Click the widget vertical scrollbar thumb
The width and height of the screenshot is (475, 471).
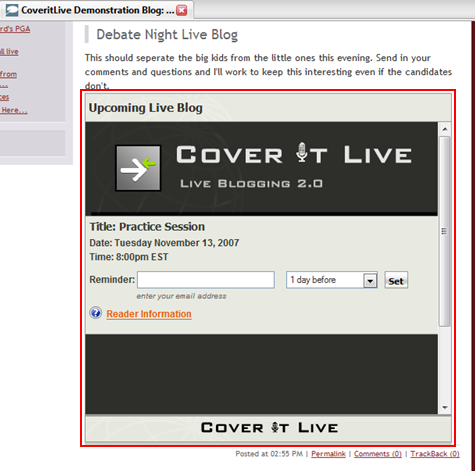(445, 231)
